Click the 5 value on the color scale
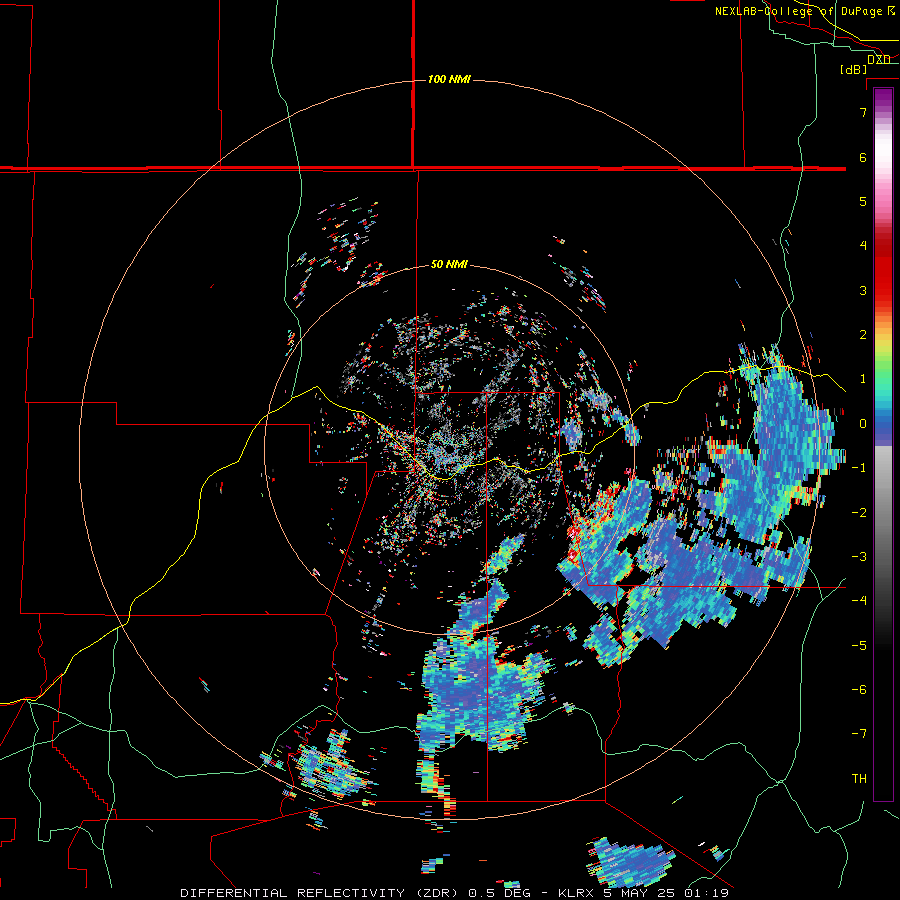Image resolution: width=900 pixels, height=900 pixels. (863, 201)
